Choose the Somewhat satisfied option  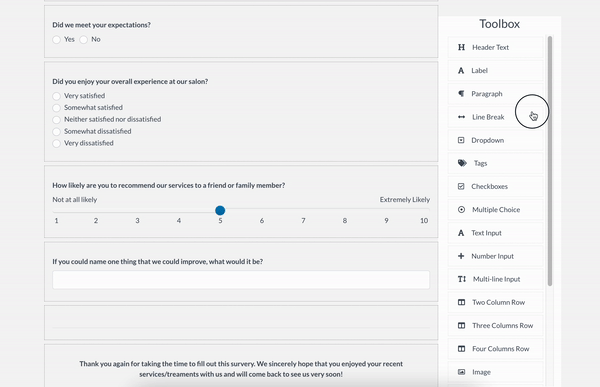pos(57,108)
